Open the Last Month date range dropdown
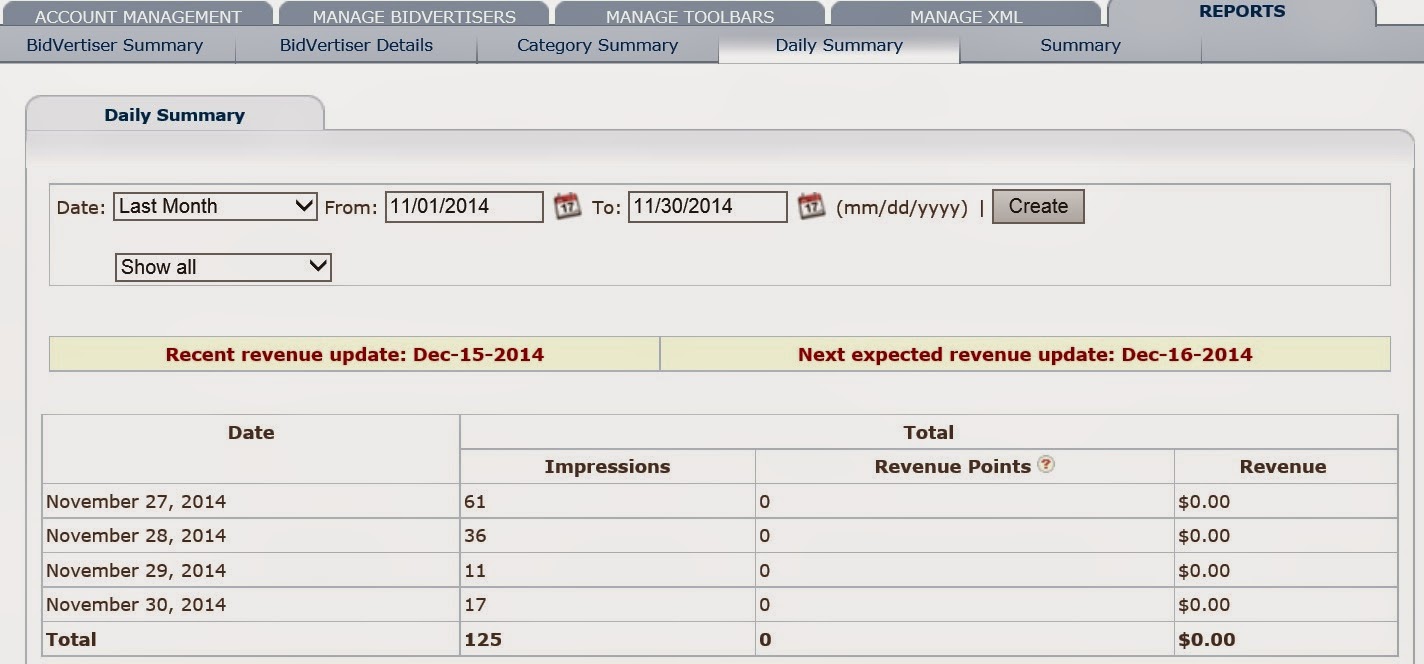The width and height of the screenshot is (1424, 664). point(216,206)
